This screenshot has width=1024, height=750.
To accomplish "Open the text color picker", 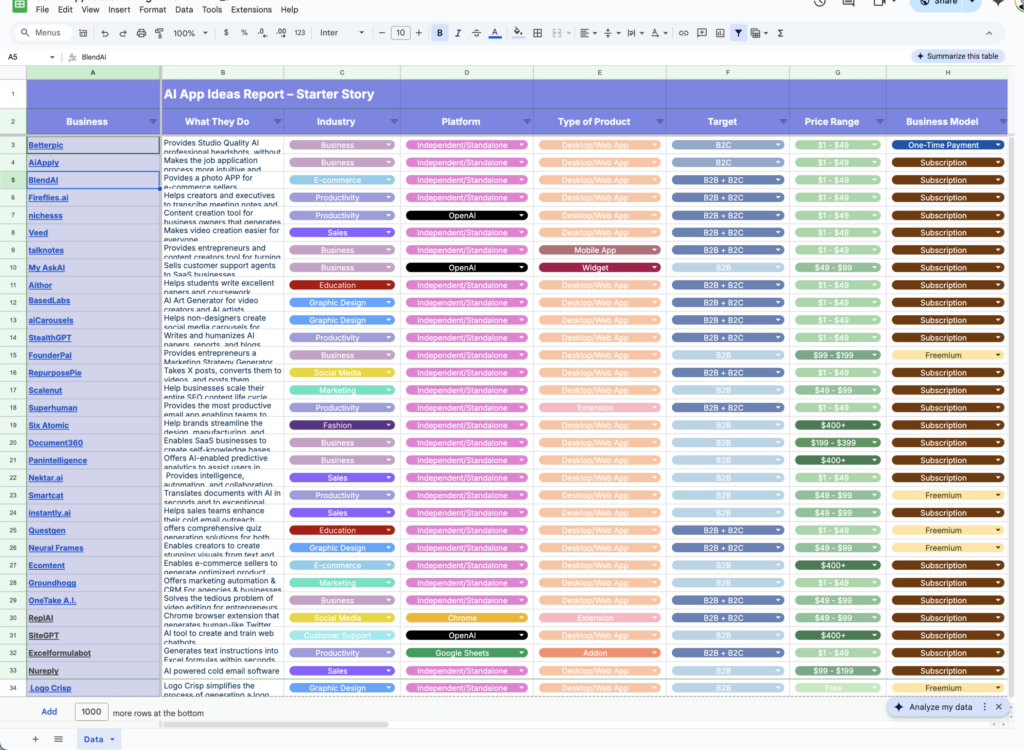I will [x=495, y=33].
